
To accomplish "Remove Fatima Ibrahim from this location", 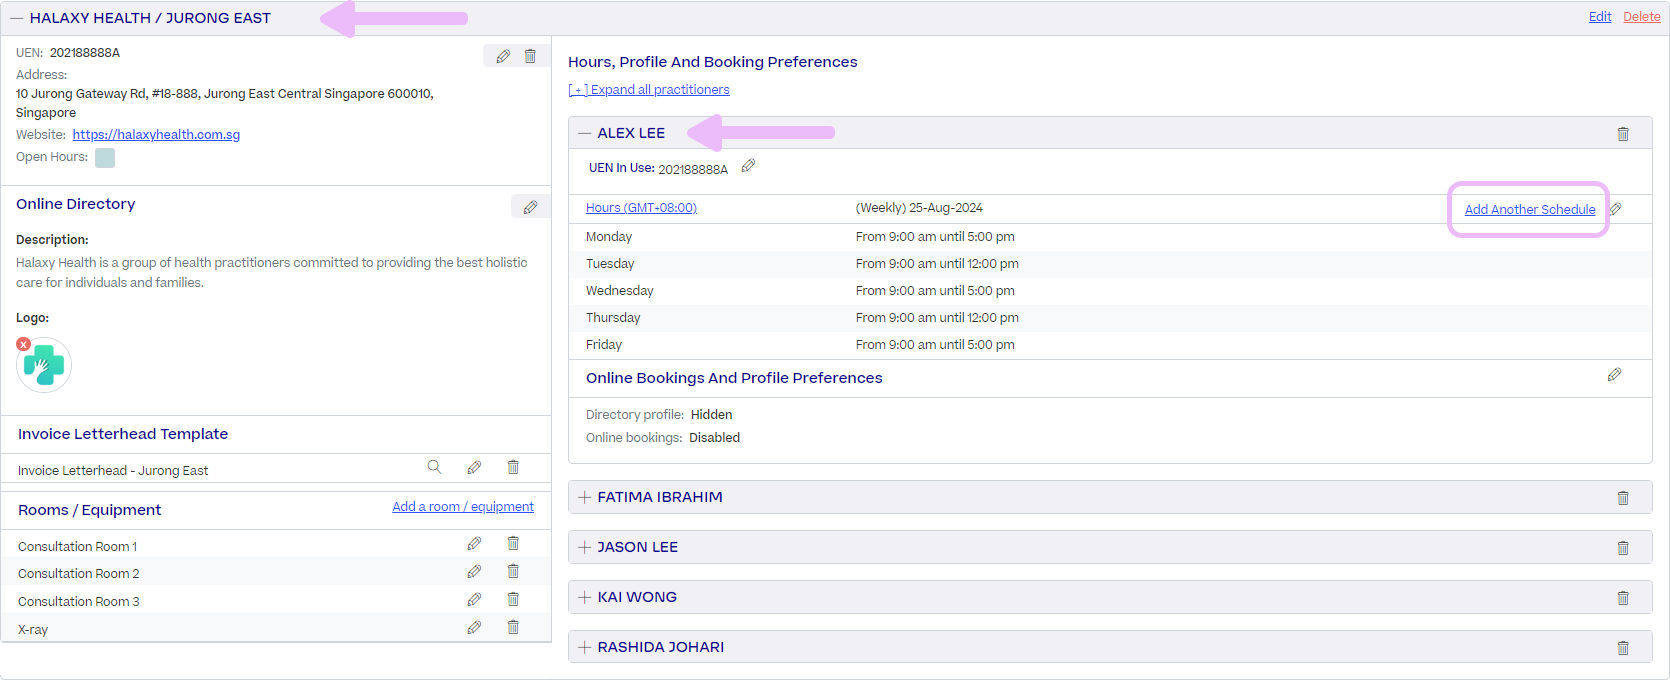I will pyautogui.click(x=1623, y=498).
